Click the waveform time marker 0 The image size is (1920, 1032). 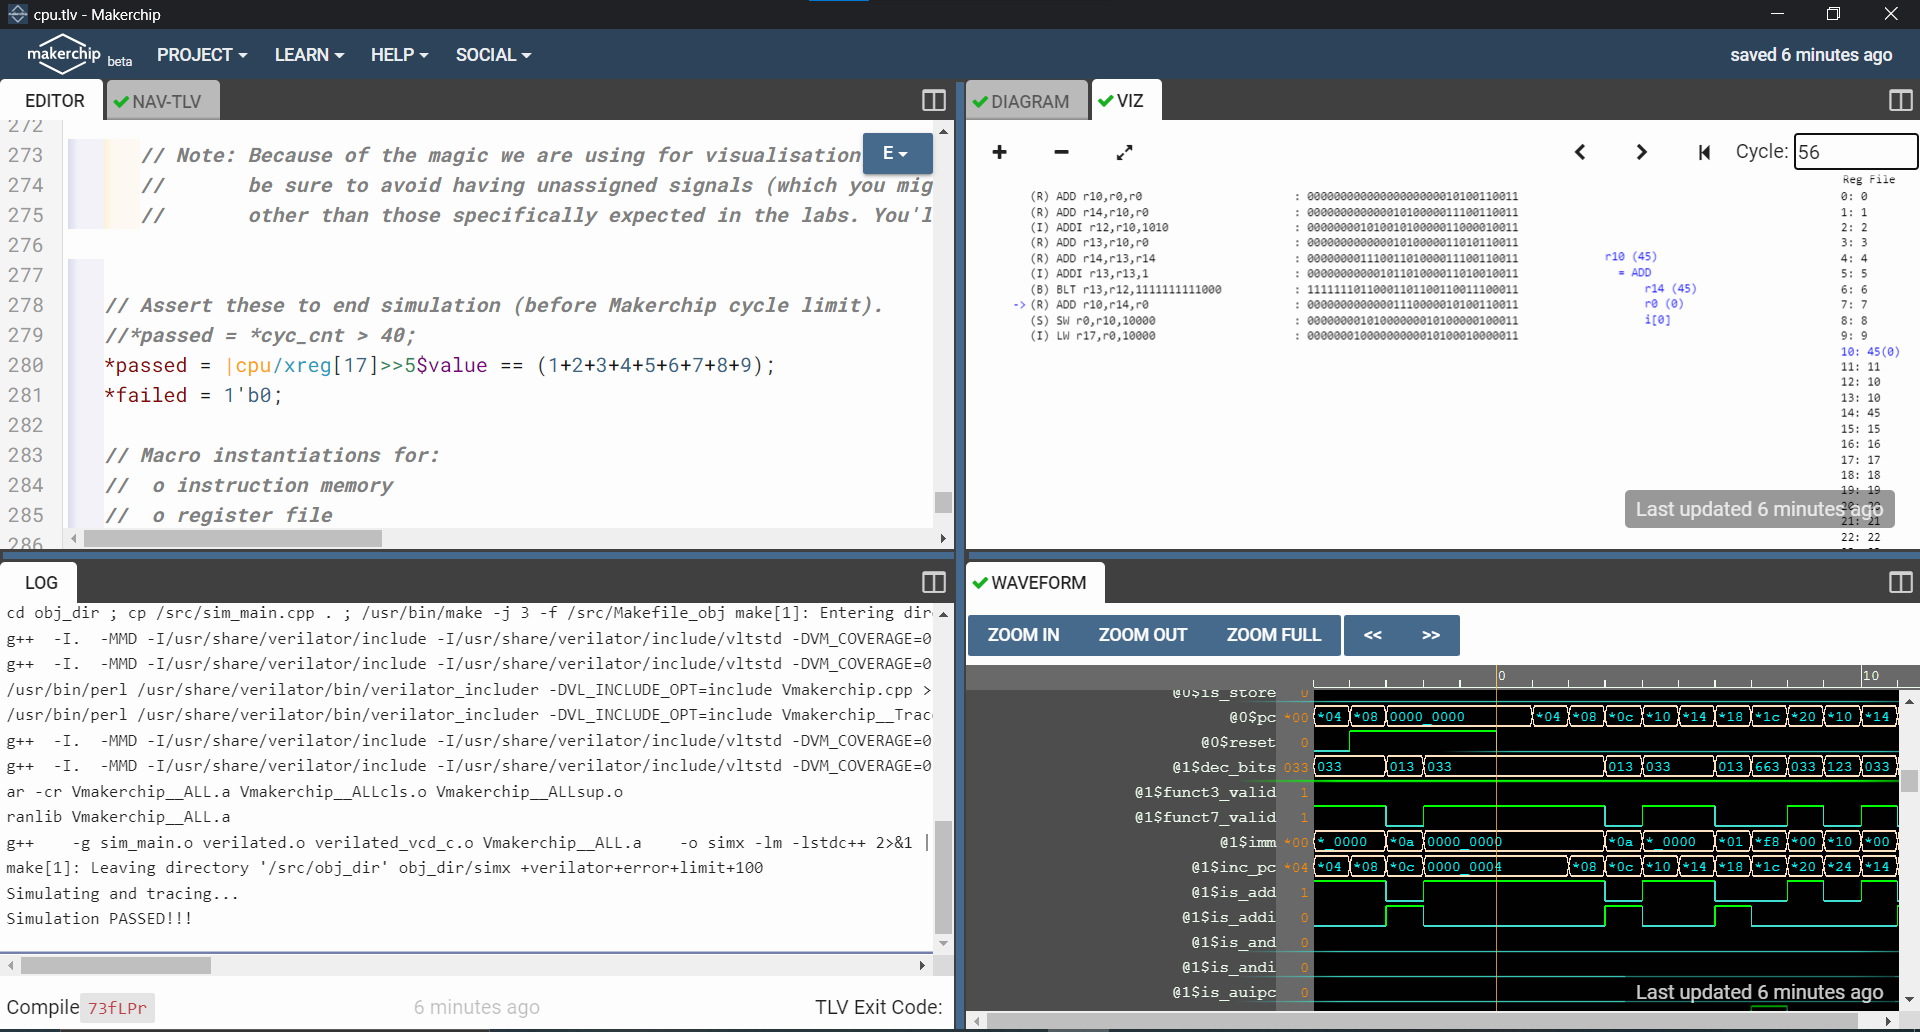1501,676
